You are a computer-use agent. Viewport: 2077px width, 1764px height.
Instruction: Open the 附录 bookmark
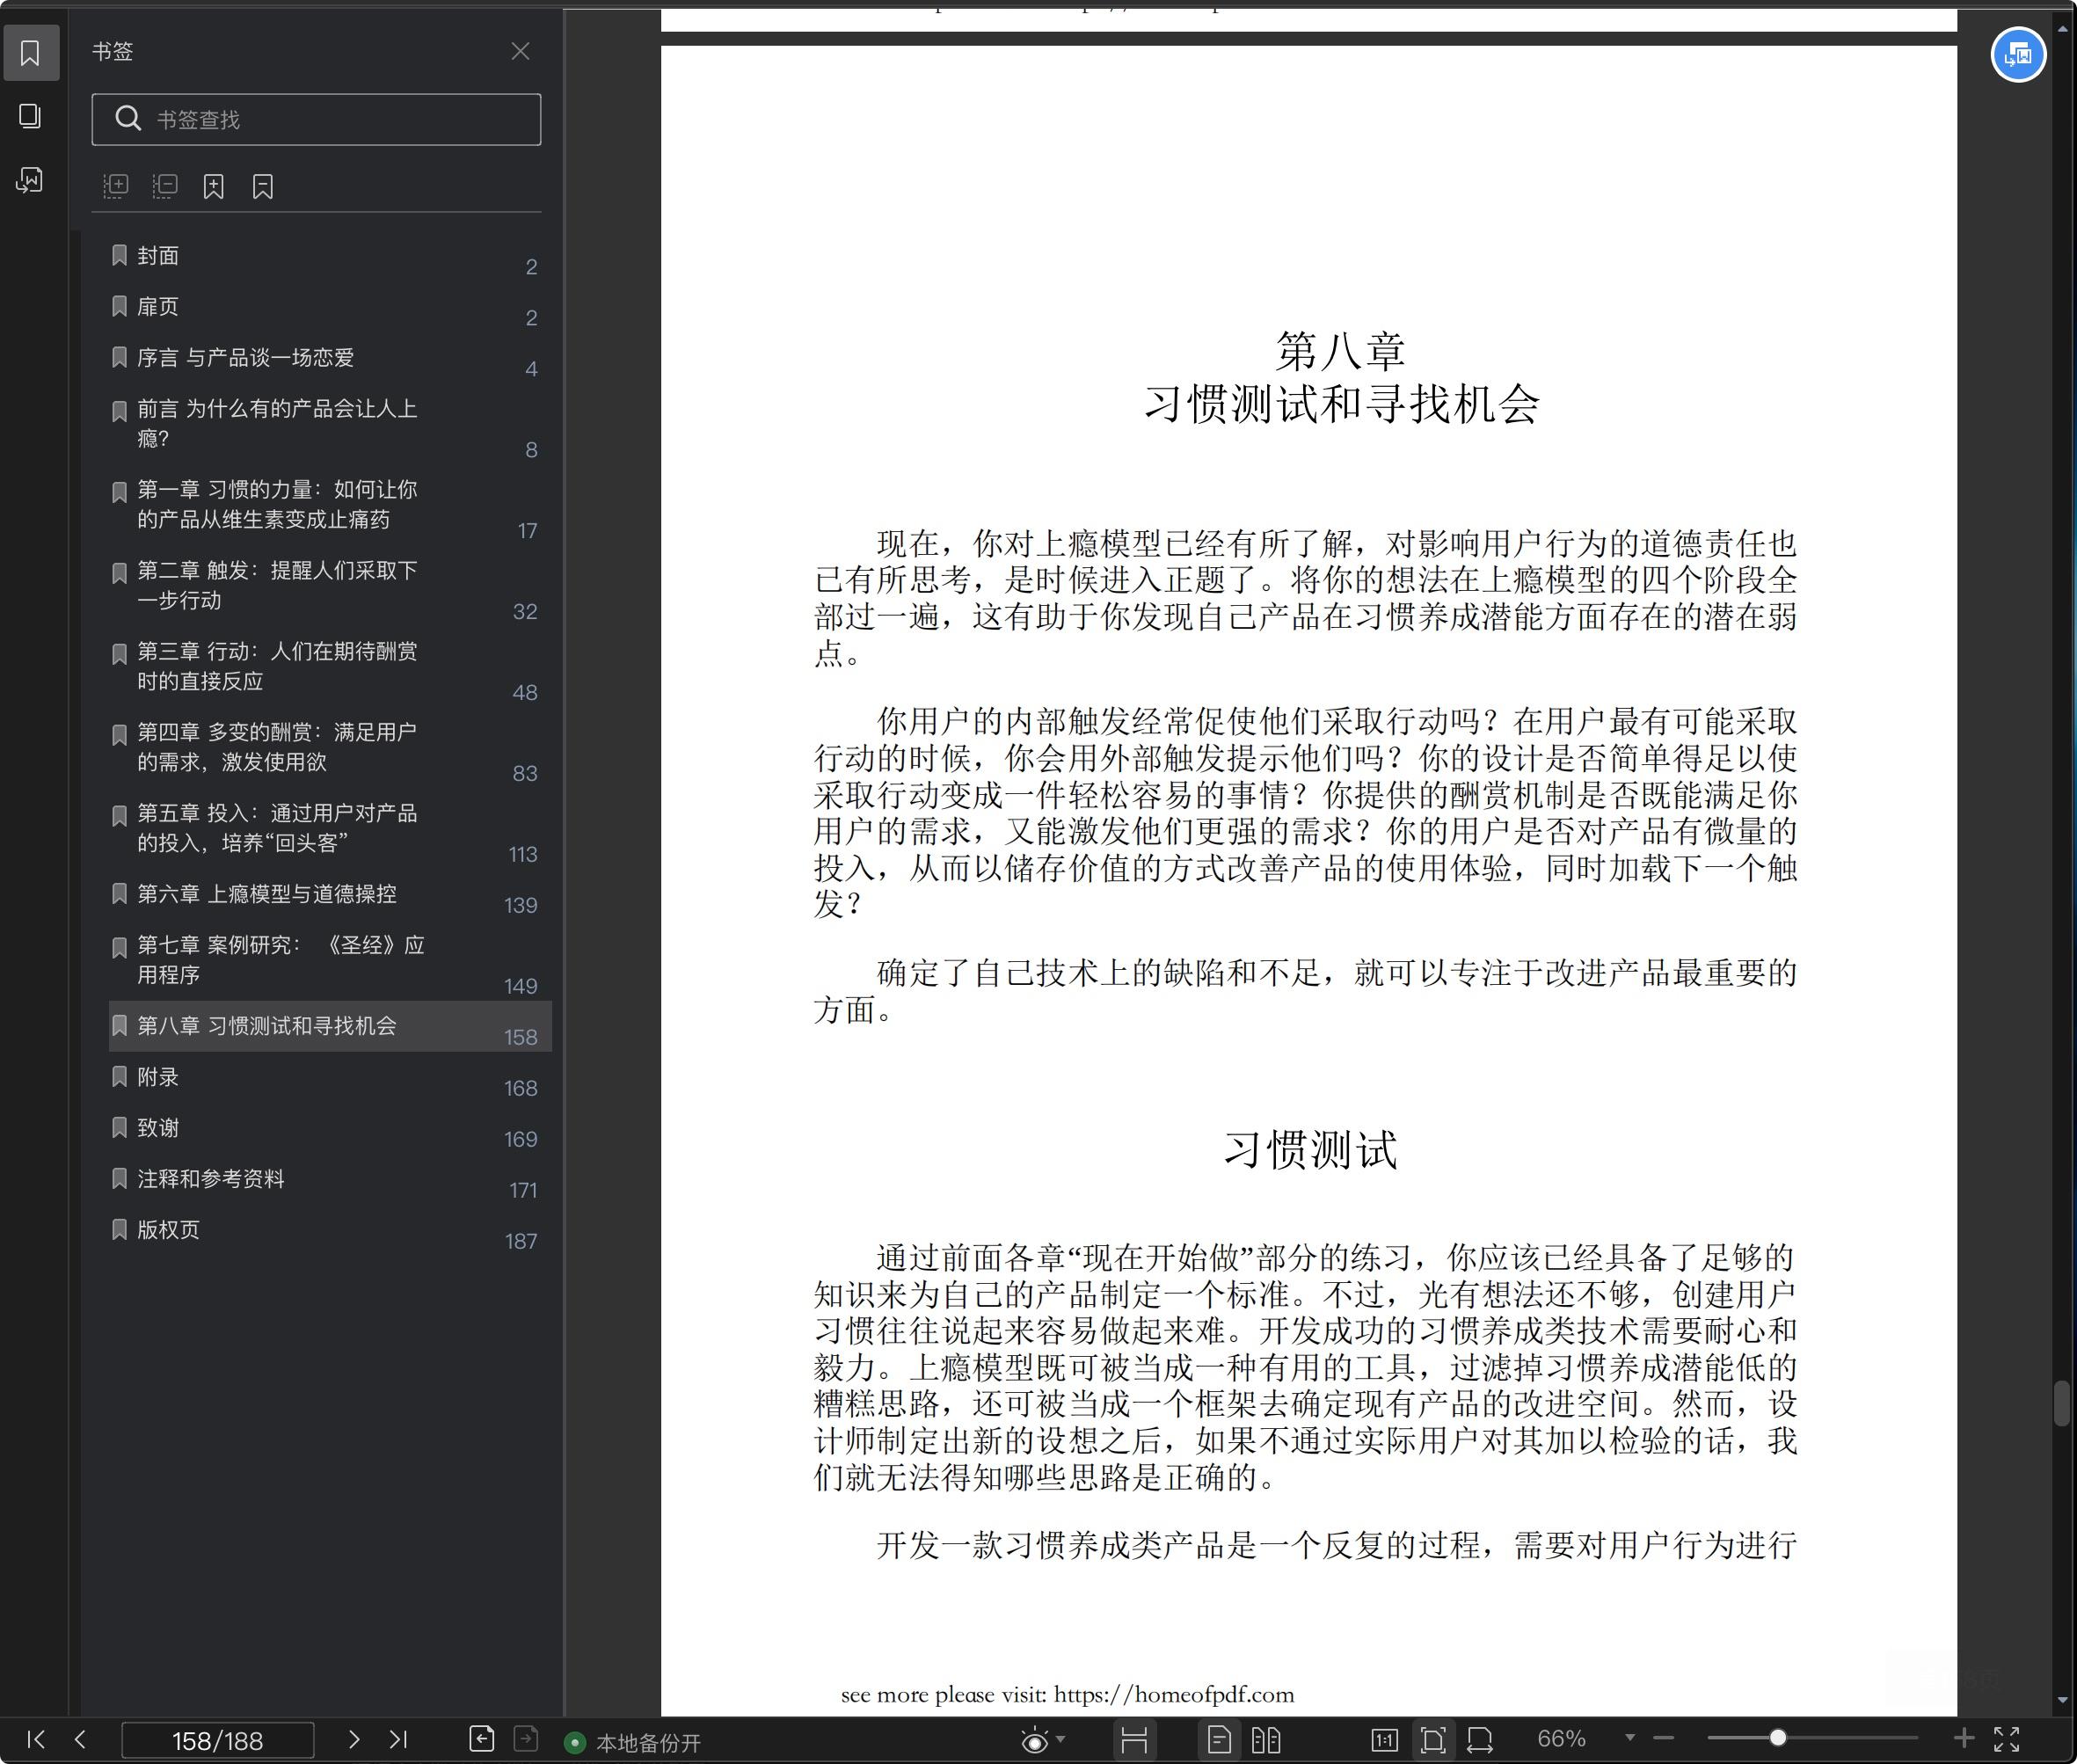tap(330, 1078)
